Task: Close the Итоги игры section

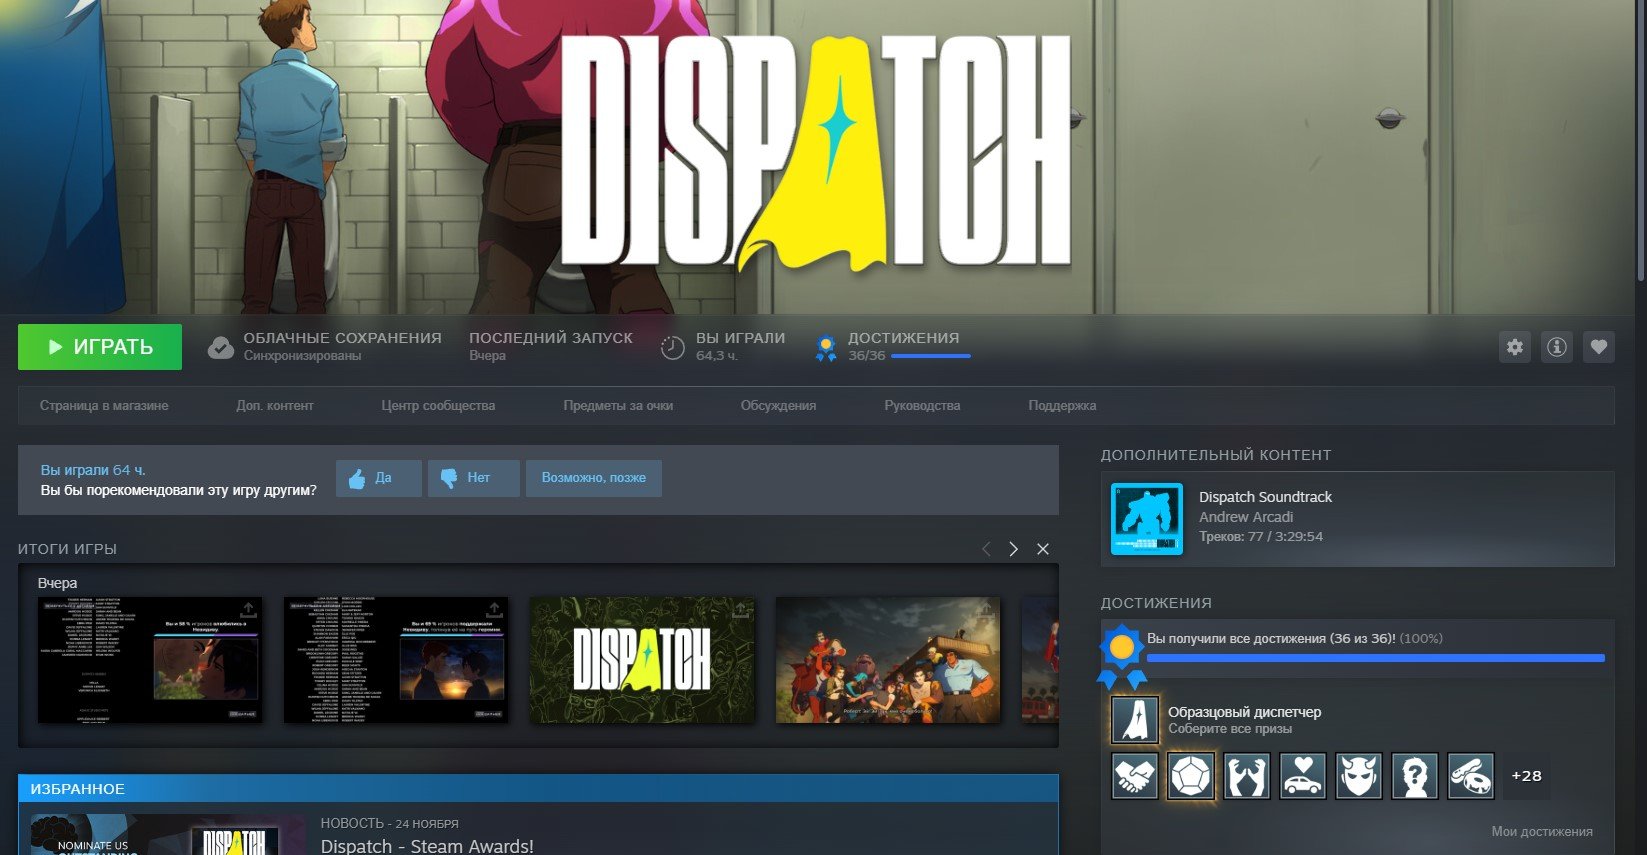Action: (1043, 549)
